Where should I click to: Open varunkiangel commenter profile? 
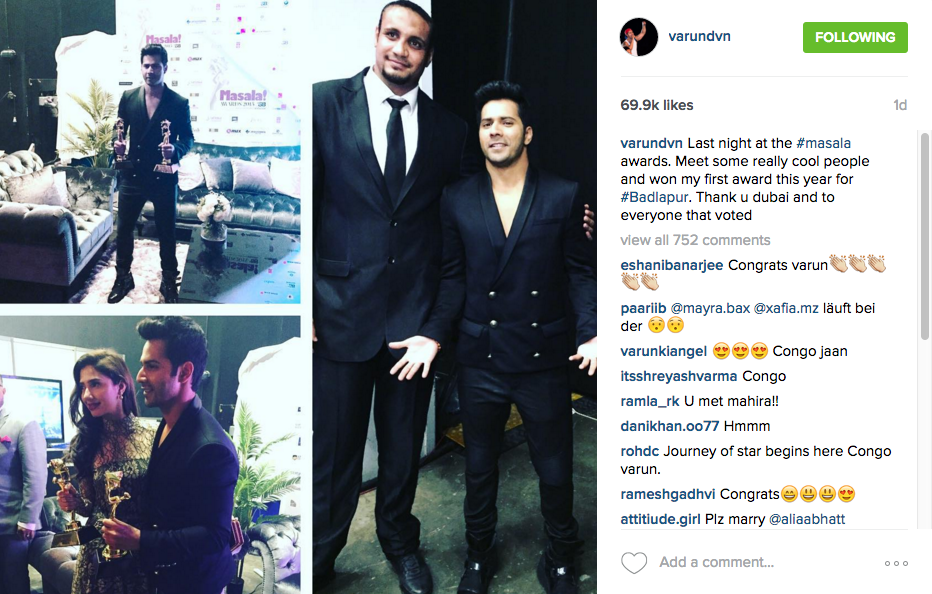(663, 351)
